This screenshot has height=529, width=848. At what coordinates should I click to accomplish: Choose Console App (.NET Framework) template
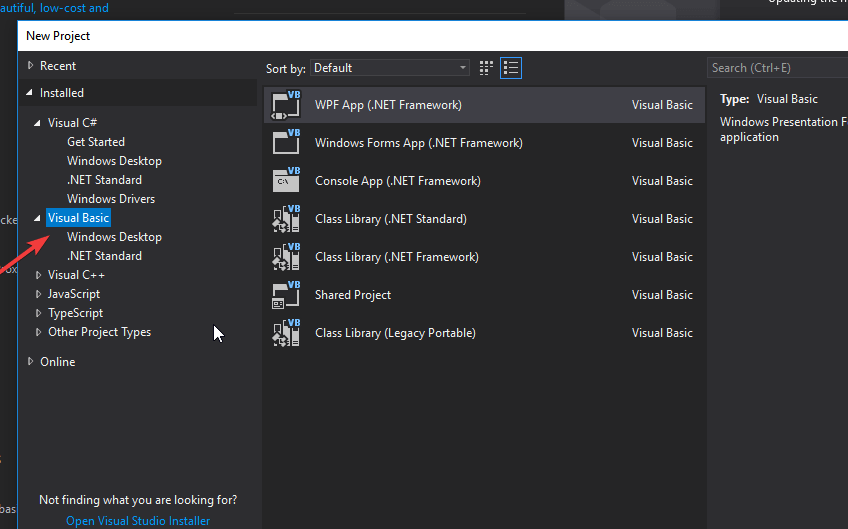pyautogui.click(x=485, y=181)
